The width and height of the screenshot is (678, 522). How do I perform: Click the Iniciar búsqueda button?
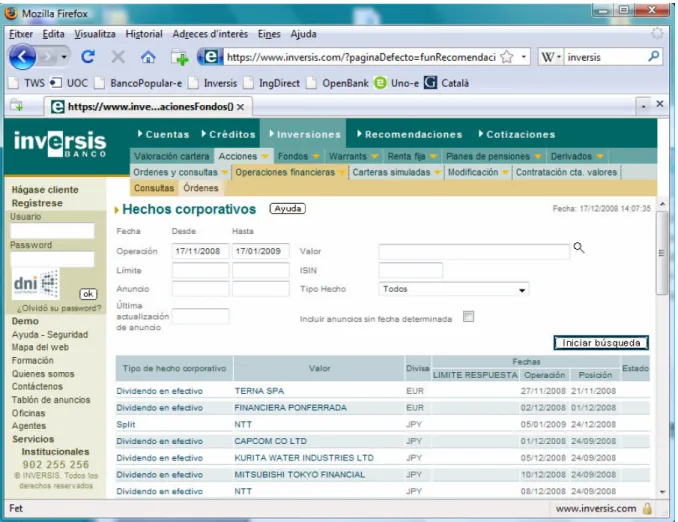(x=601, y=343)
